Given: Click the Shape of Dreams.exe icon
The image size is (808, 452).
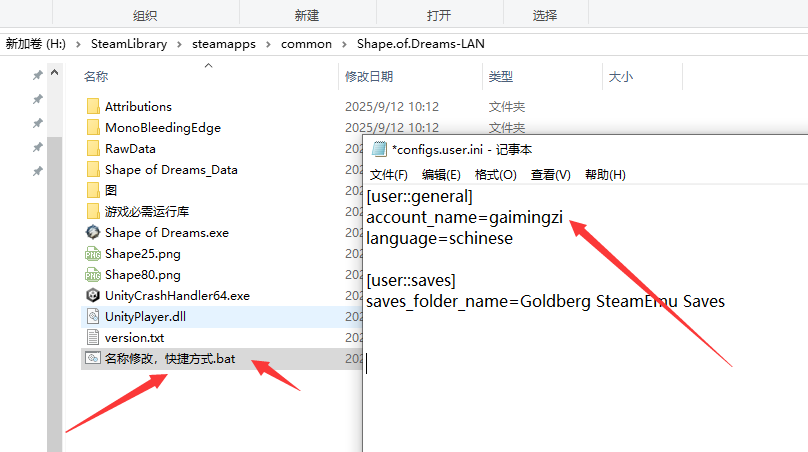Looking at the screenshot, I should (x=93, y=233).
